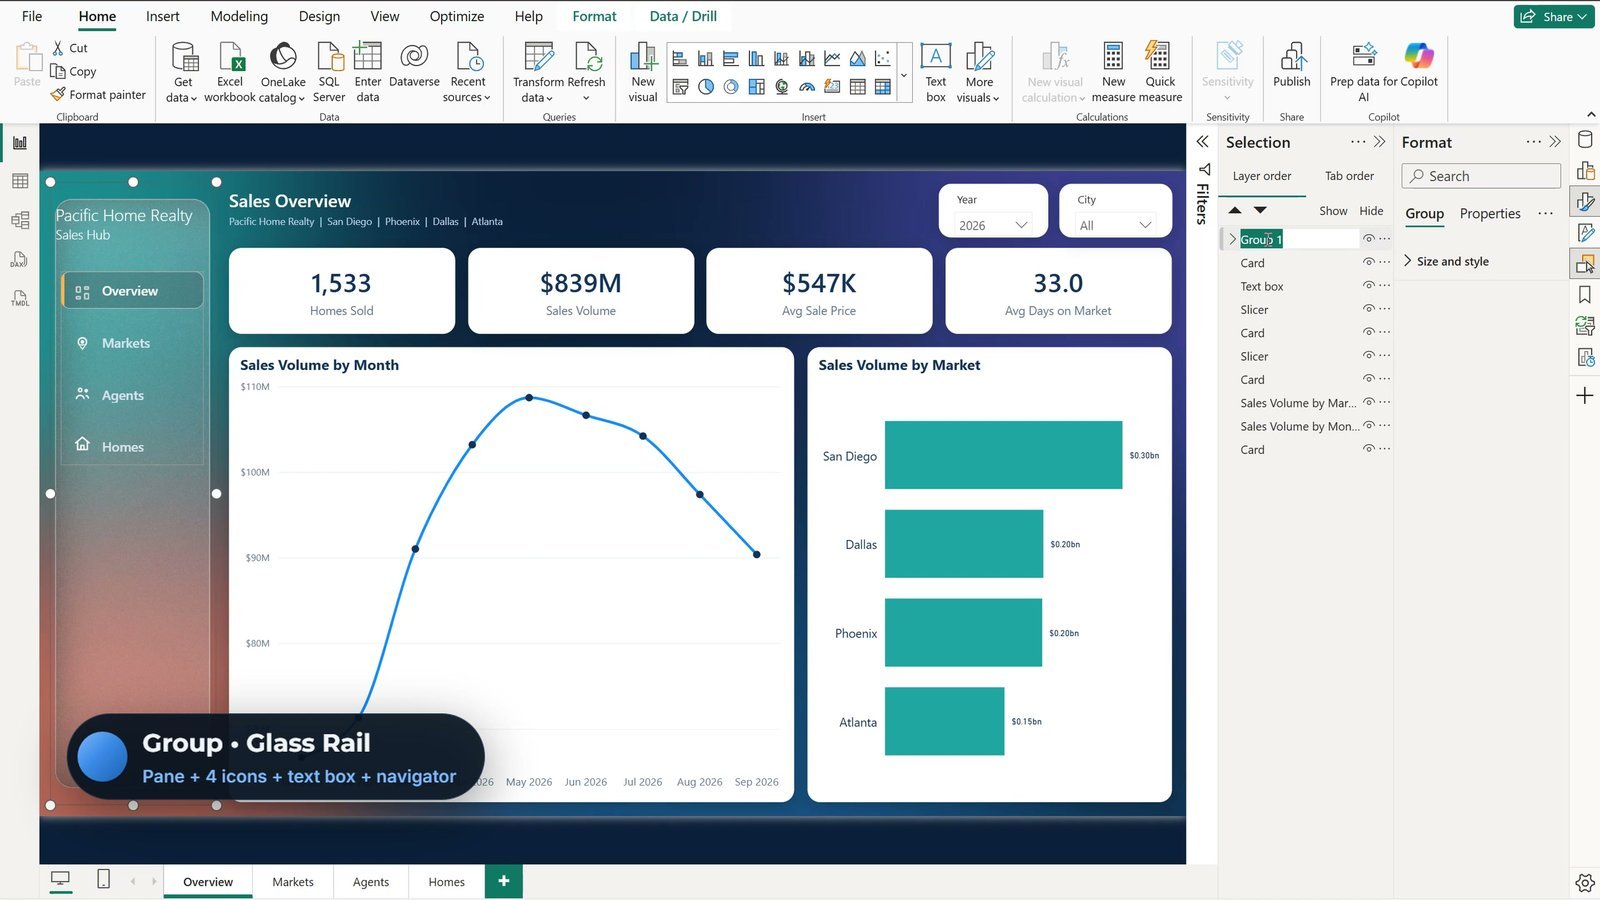This screenshot has width=1600, height=900.
Task: Click Hide in Selection pane
Action: click(x=1371, y=211)
